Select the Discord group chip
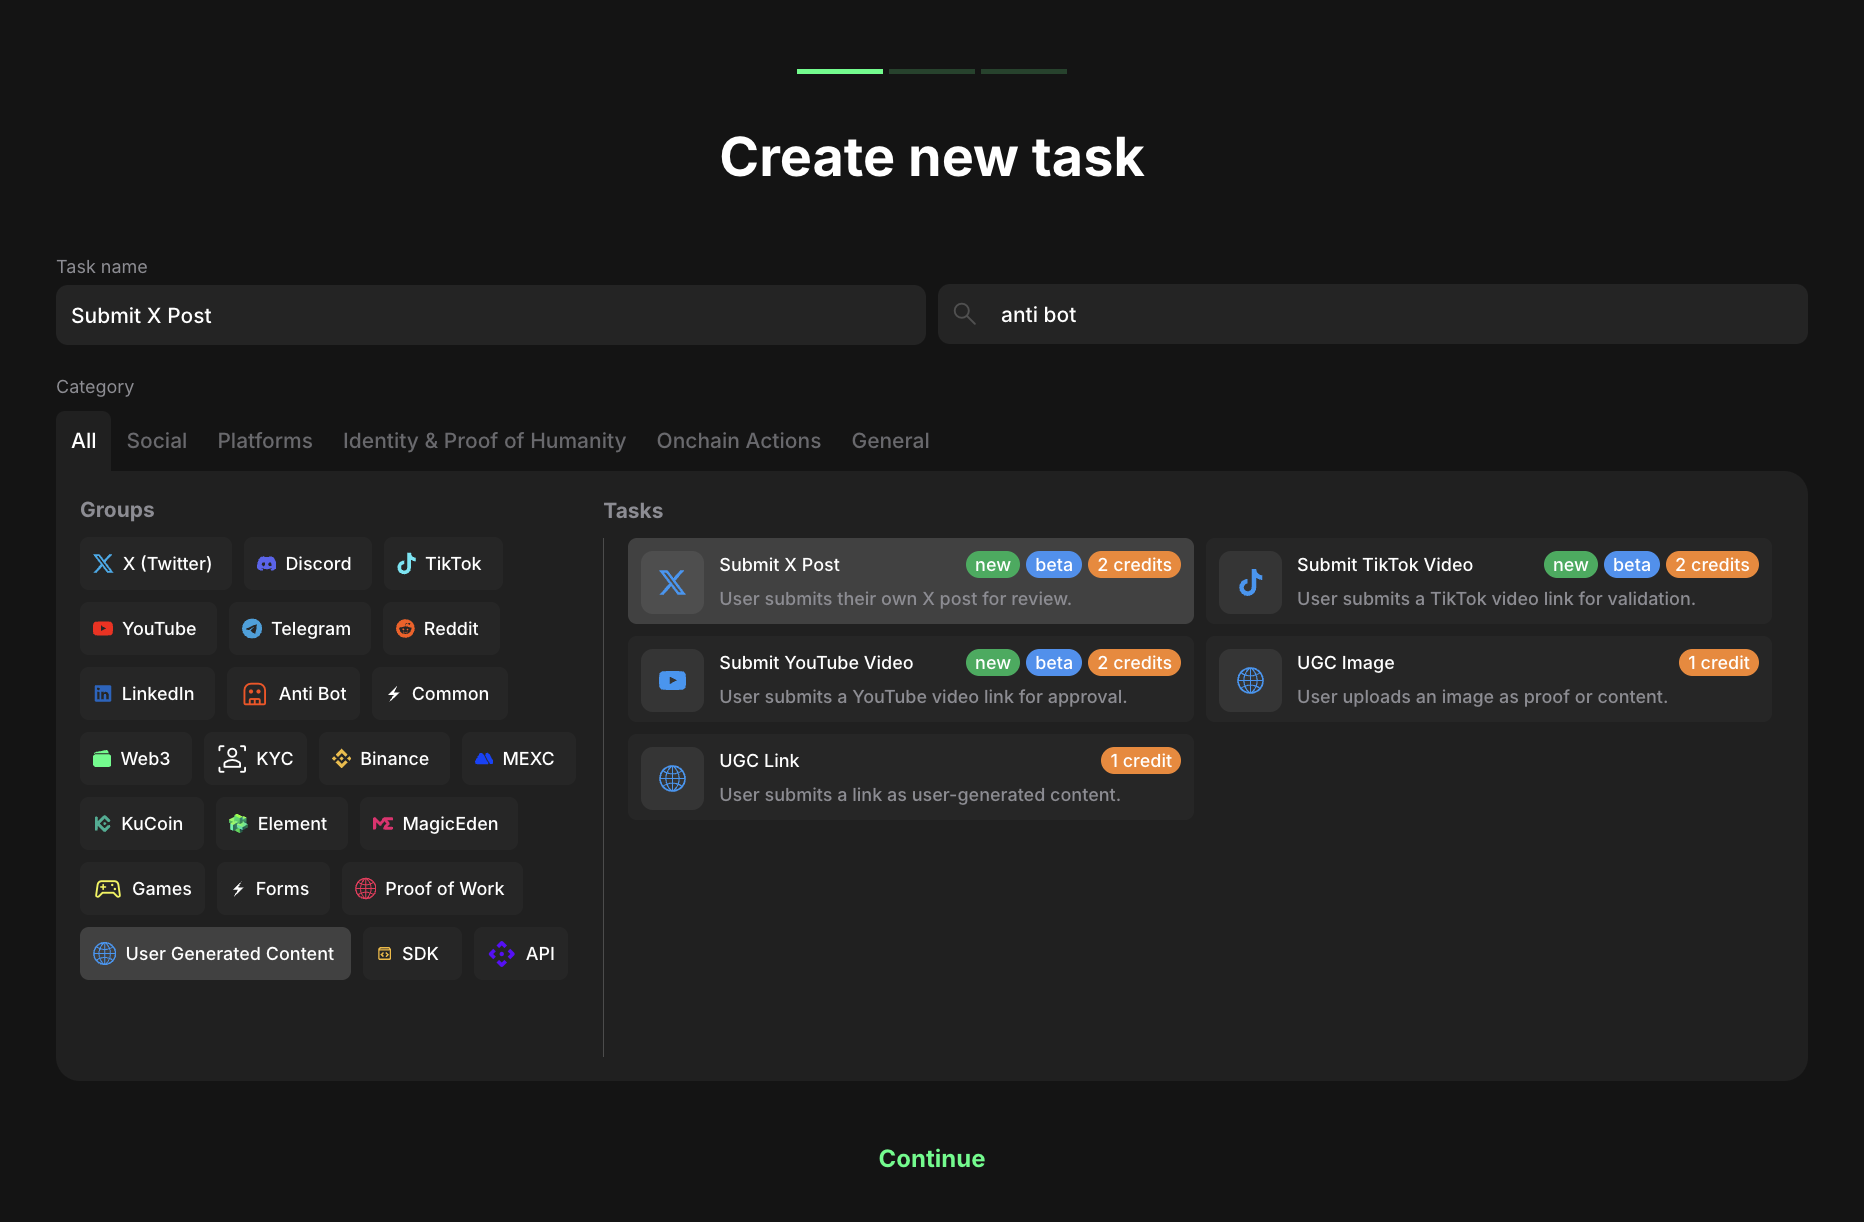1864x1222 pixels. click(x=308, y=564)
